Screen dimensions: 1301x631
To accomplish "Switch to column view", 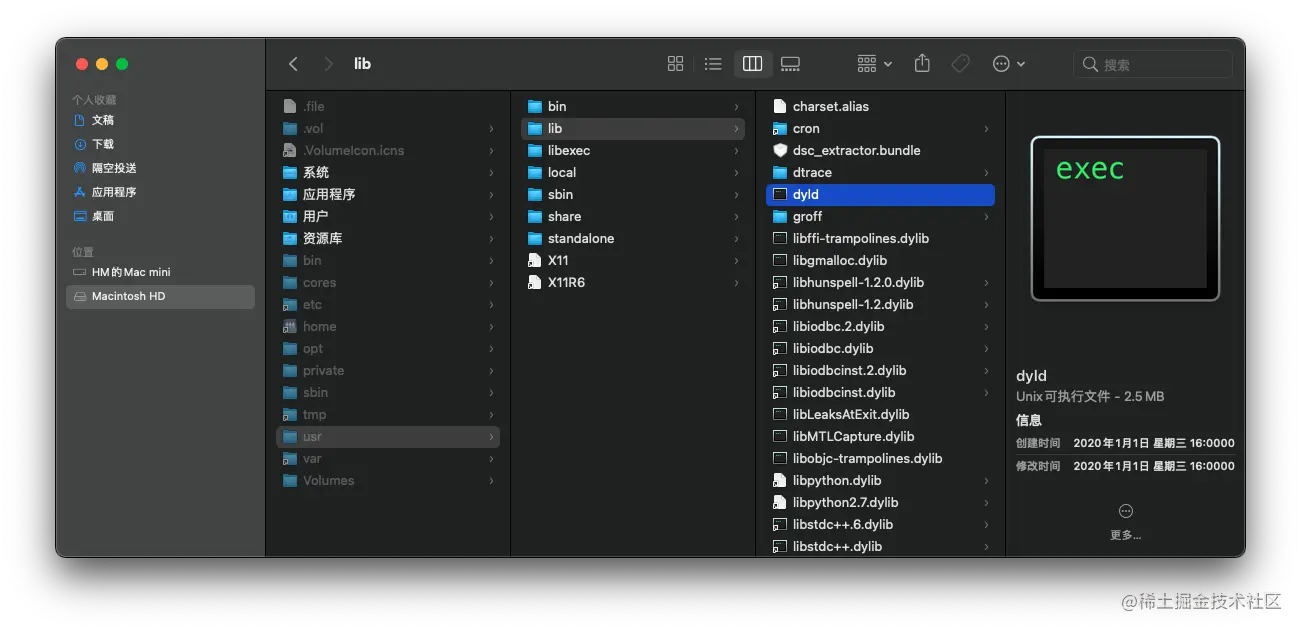I will (x=752, y=64).
